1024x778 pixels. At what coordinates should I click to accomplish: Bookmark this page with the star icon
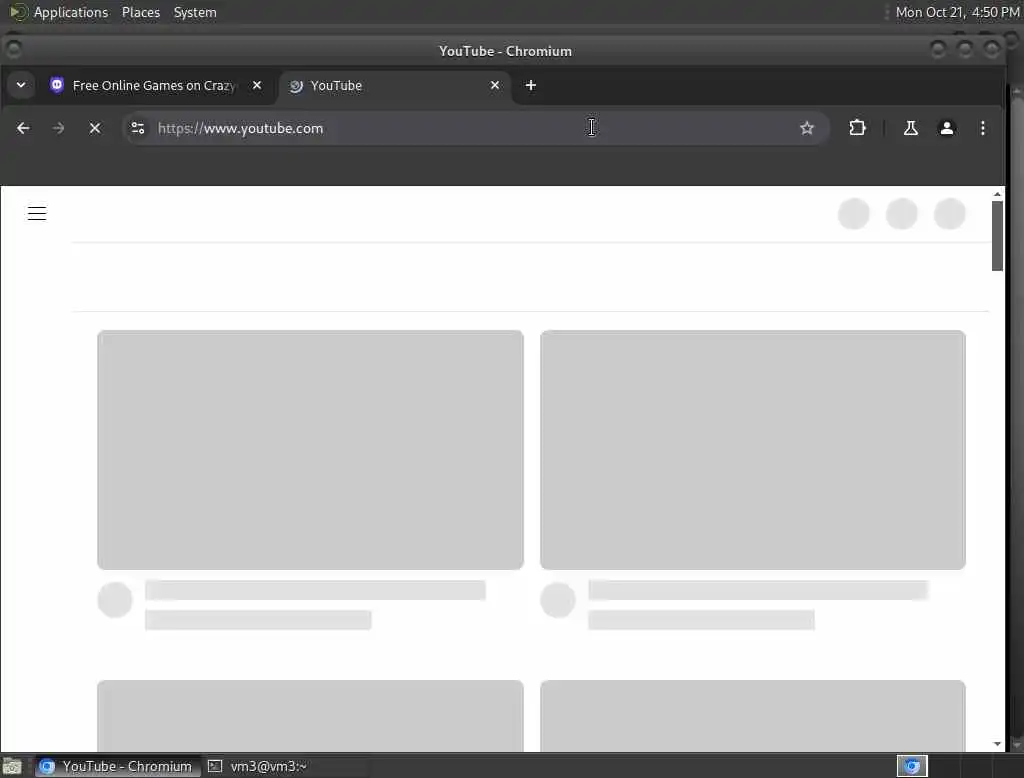tap(807, 128)
